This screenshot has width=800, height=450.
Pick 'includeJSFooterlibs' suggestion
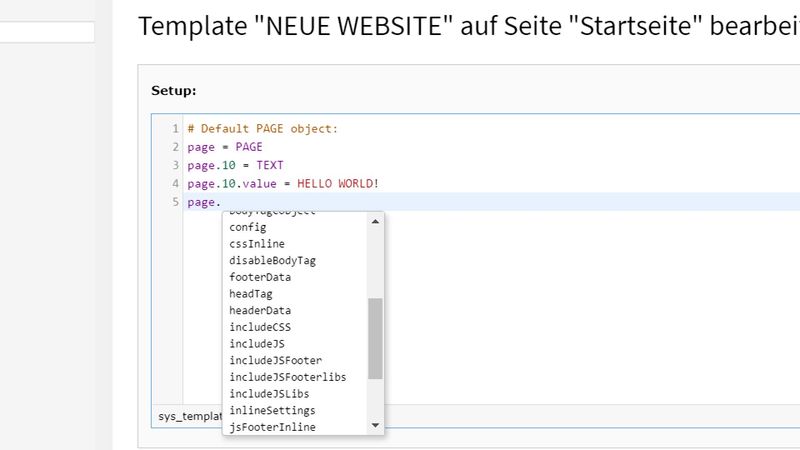click(x=287, y=377)
